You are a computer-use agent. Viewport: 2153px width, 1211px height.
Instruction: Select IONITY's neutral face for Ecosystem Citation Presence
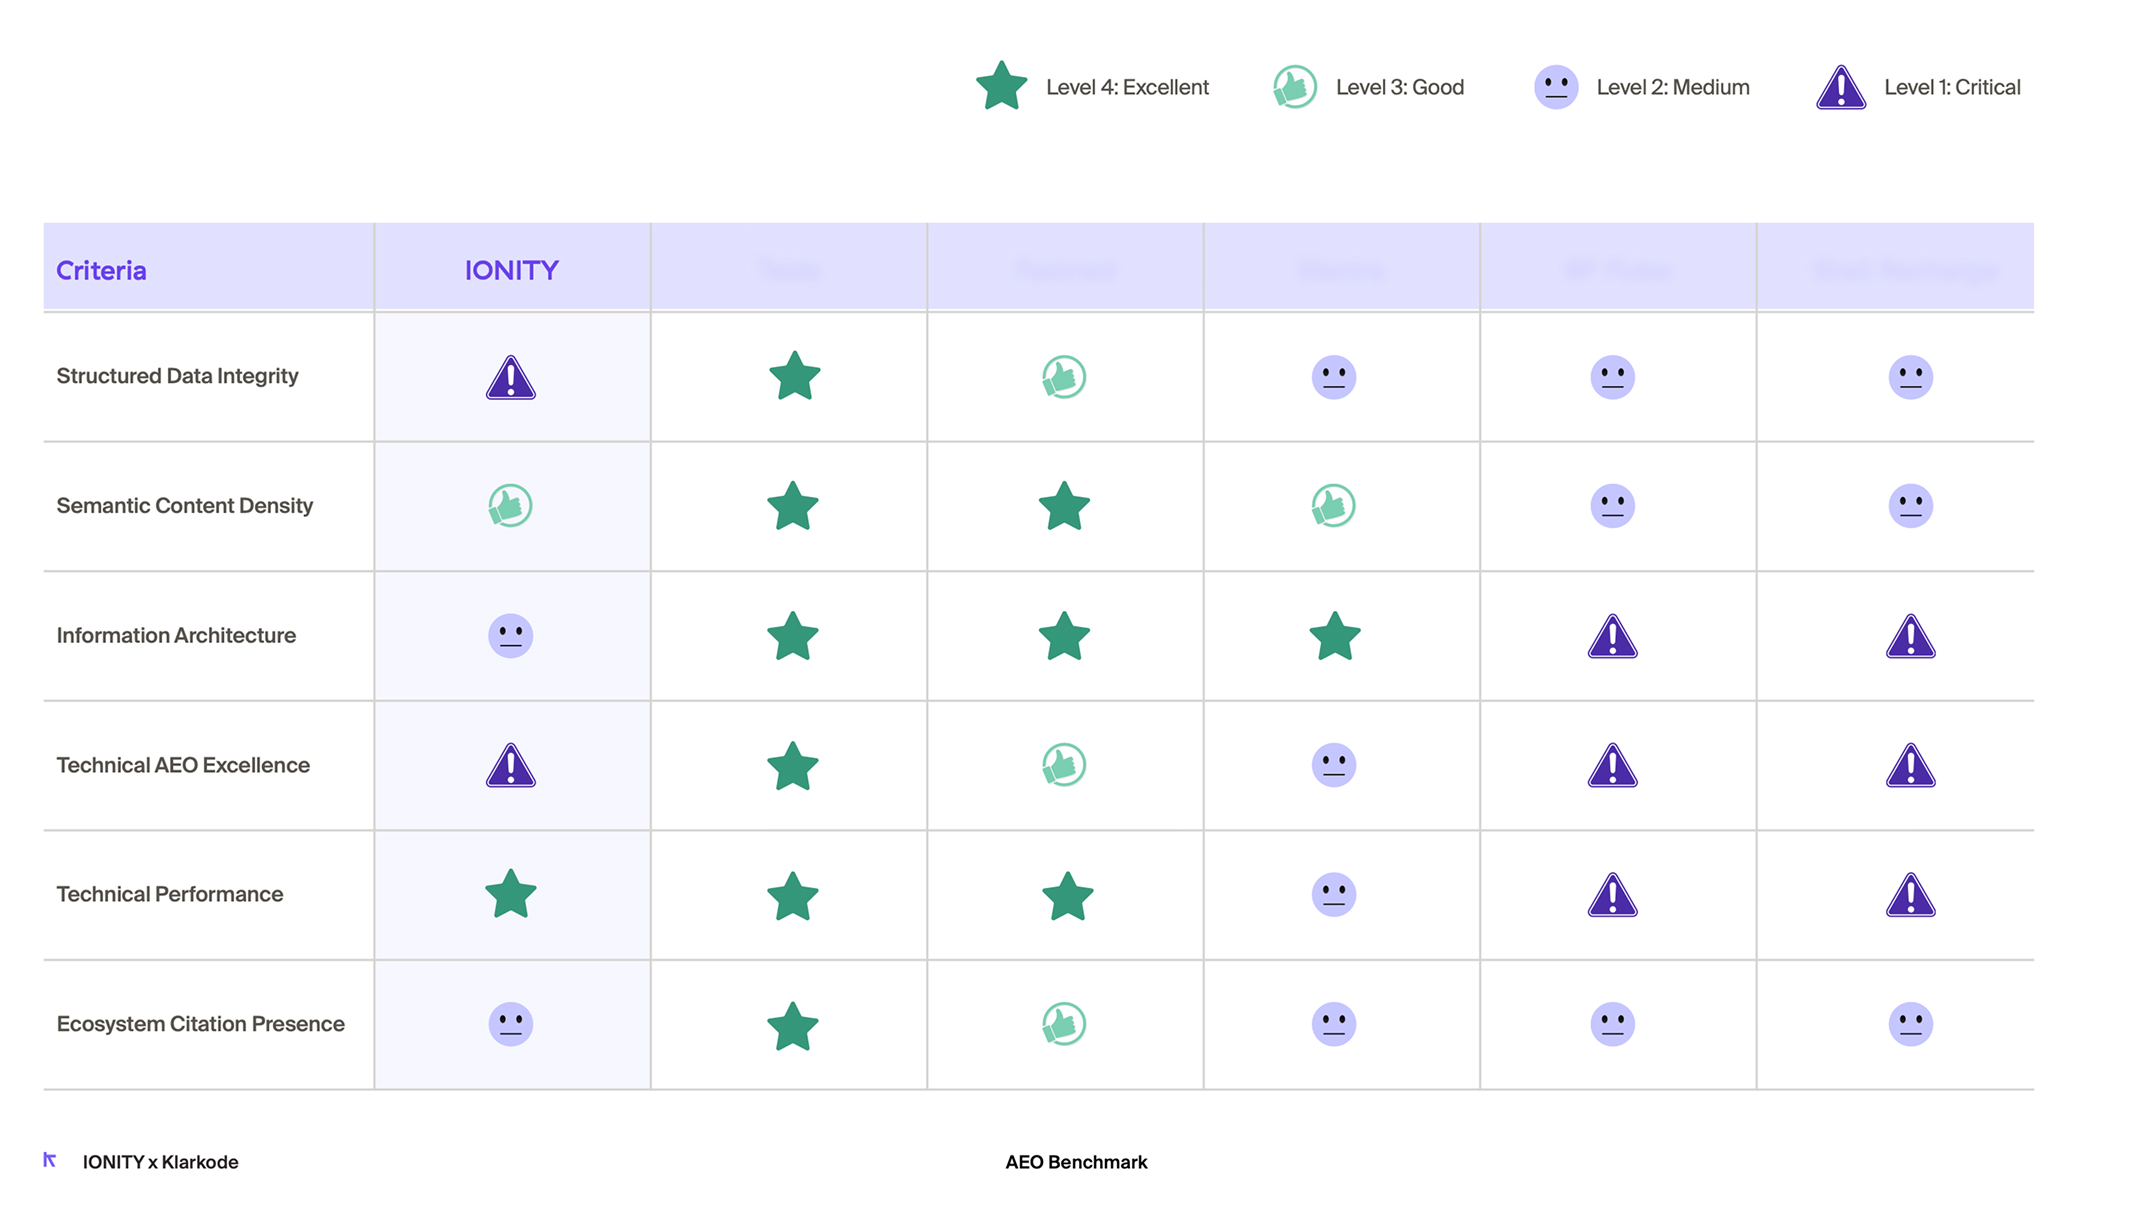pyautogui.click(x=510, y=1024)
